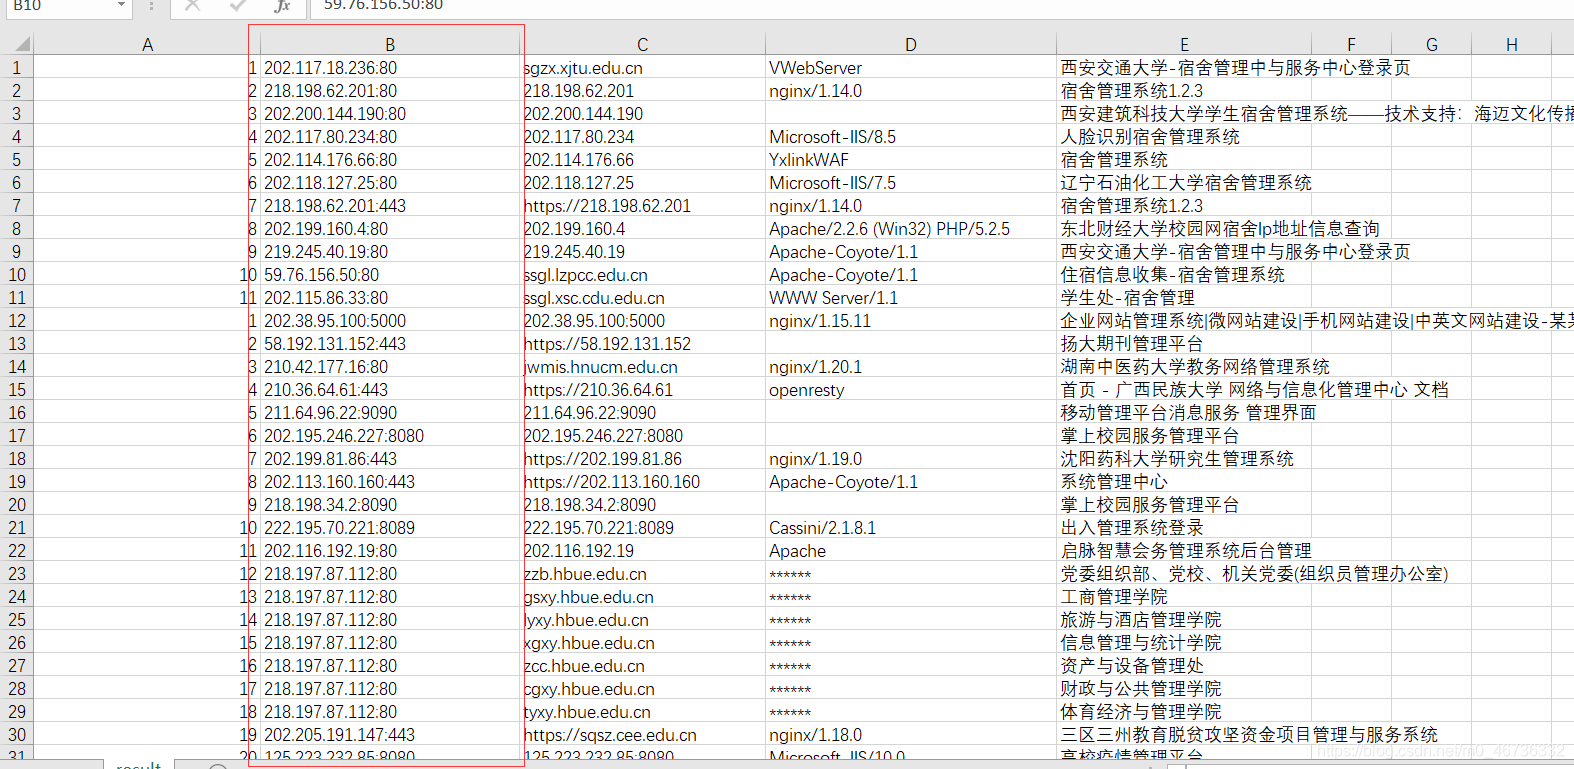The height and width of the screenshot is (769, 1574).
Task: Select column D header
Action: coord(911,44)
